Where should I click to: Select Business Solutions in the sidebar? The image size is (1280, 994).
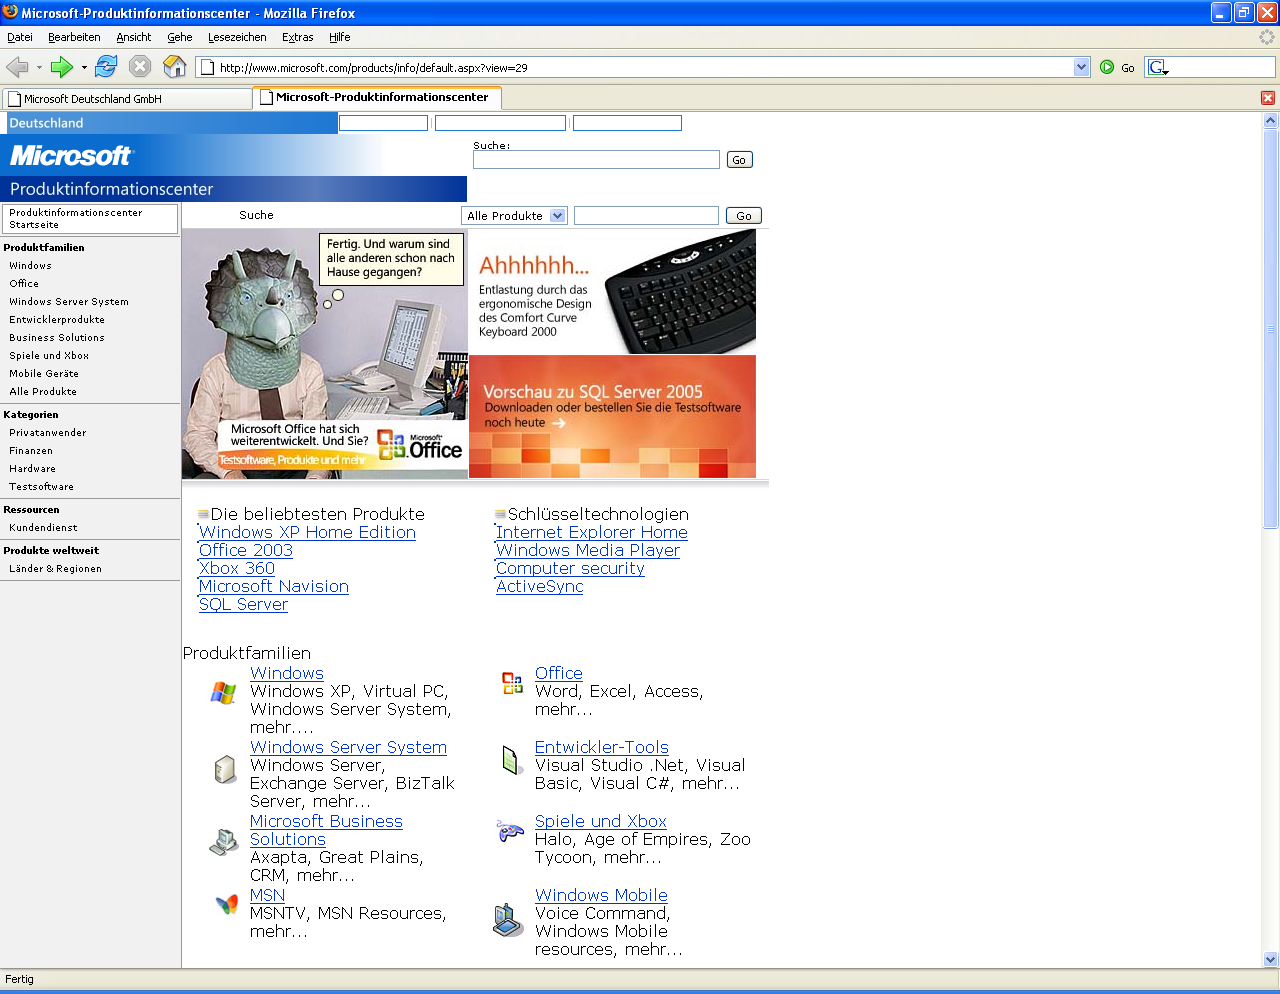[x=57, y=338]
